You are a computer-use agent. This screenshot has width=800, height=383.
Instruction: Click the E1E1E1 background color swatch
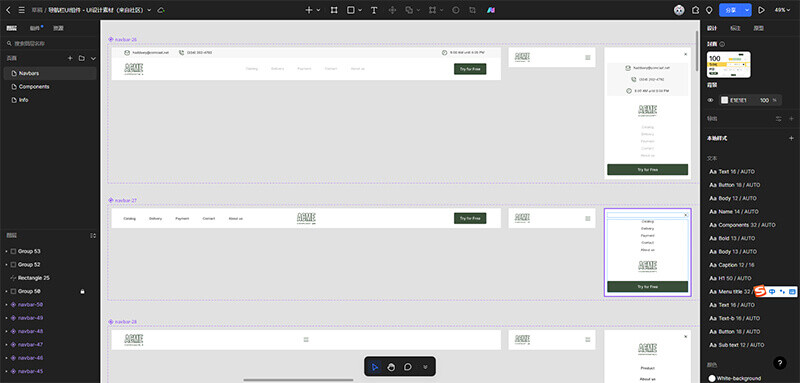click(724, 100)
